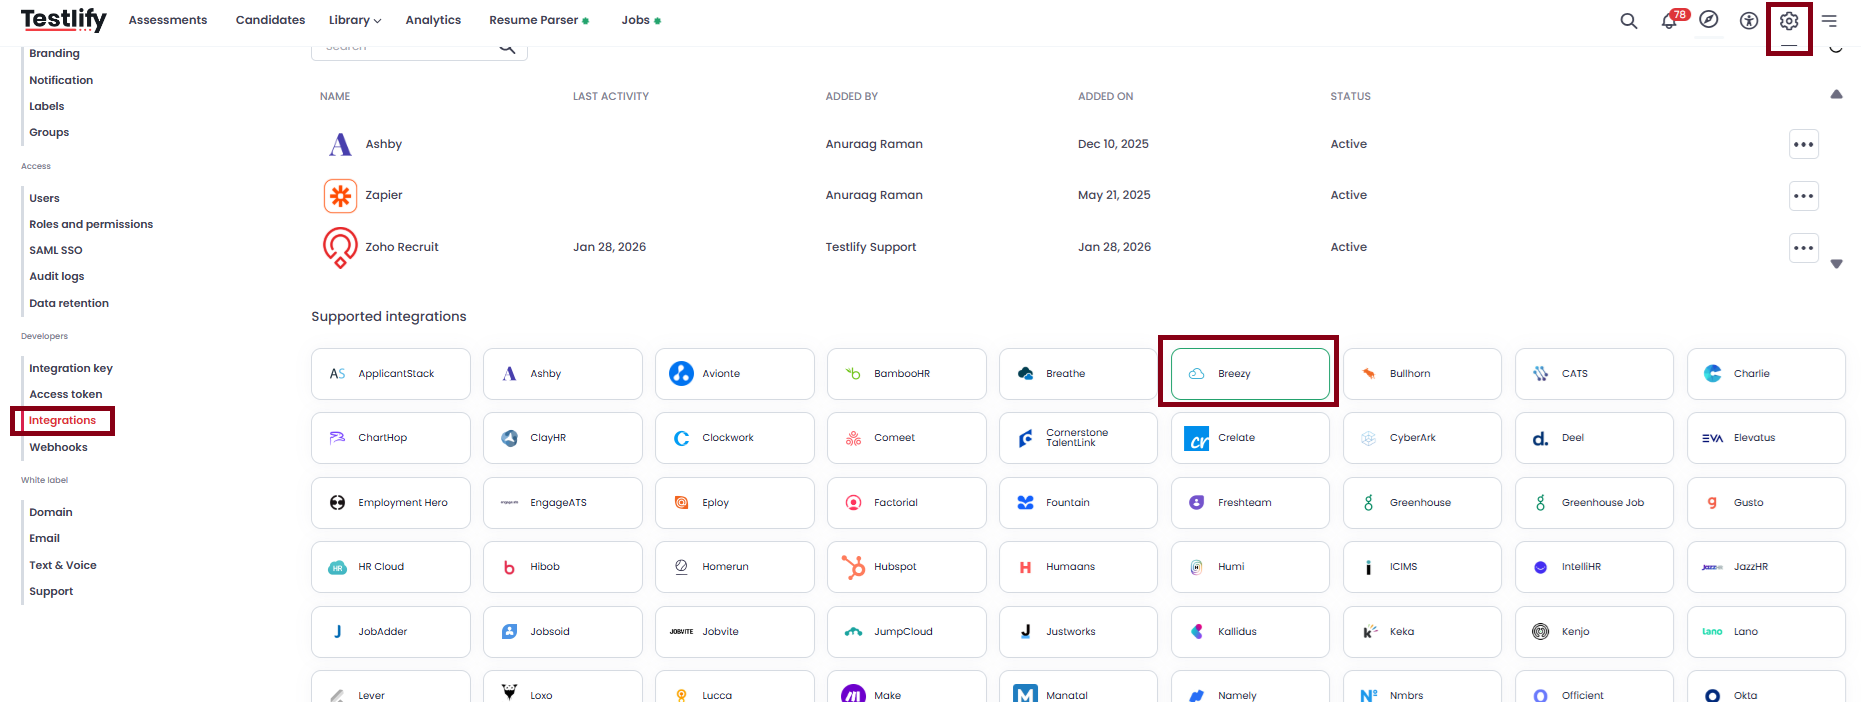Open options menu for Zoho Recruit row

1803,248
